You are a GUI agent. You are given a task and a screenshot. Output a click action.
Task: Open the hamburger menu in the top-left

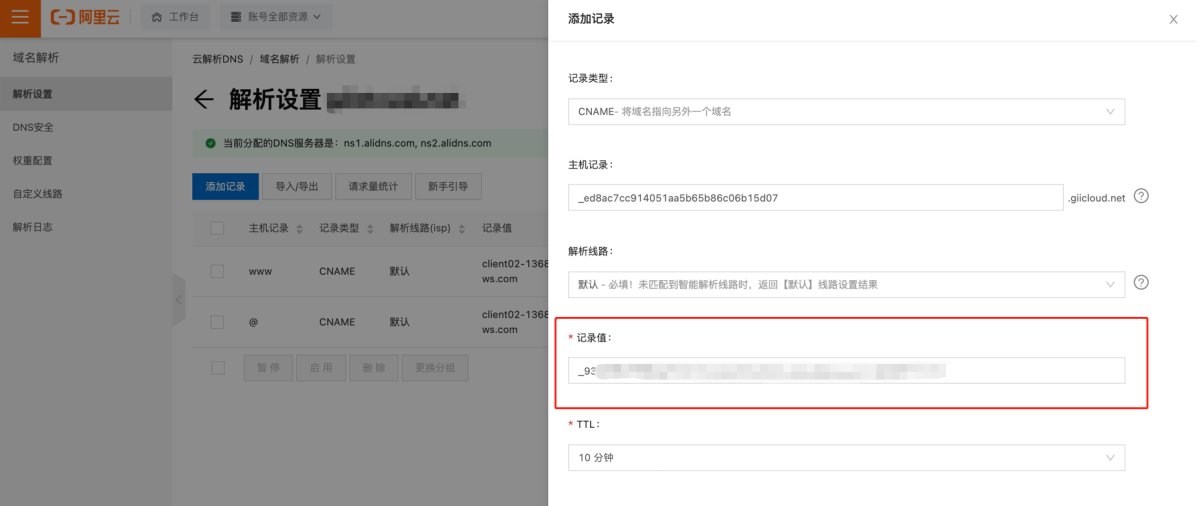click(20, 17)
